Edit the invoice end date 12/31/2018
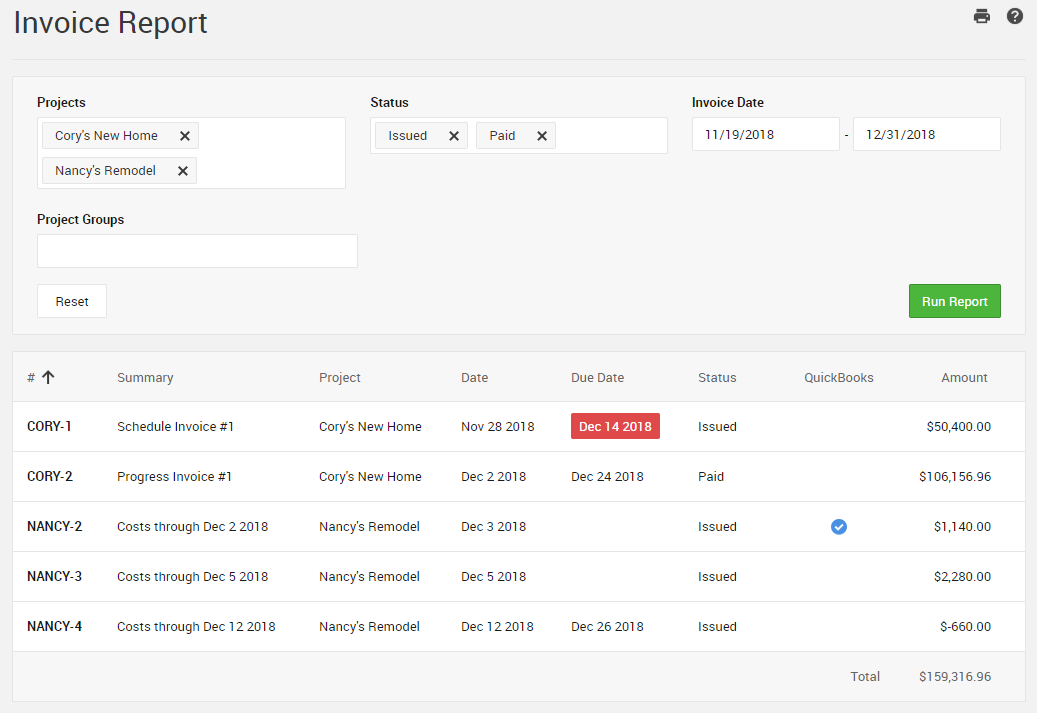 click(926, 134)
